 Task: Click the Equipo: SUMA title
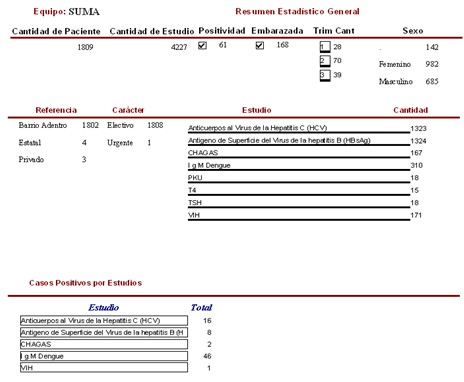tap(66, 12)
